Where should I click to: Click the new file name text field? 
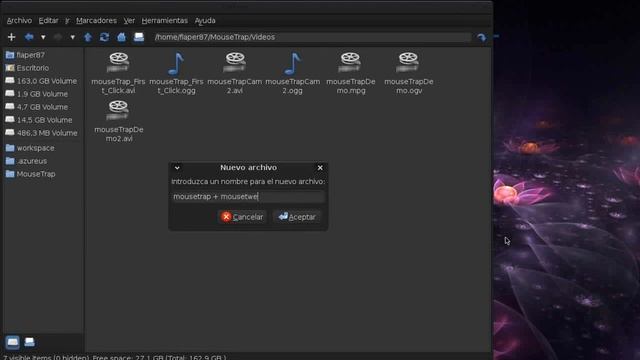click(x=248, y=197)
